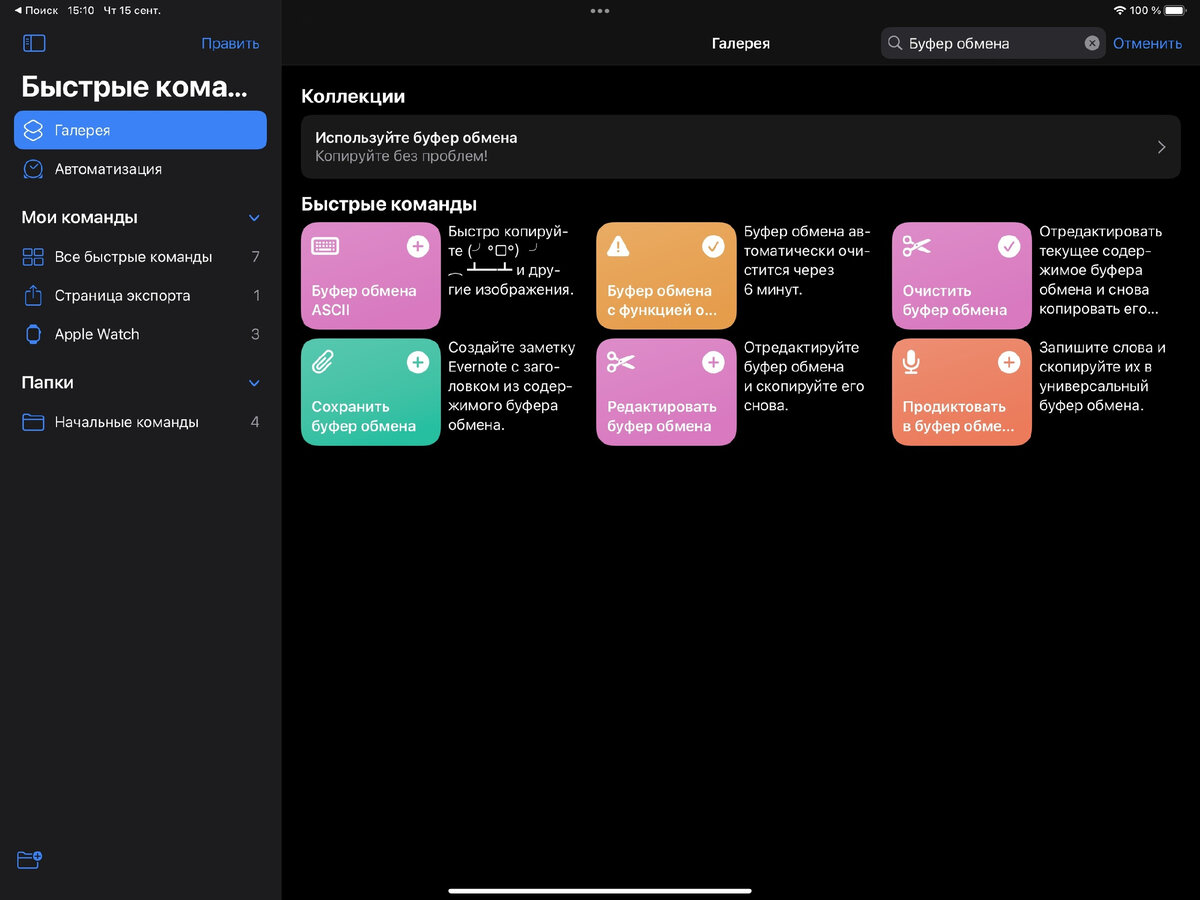Open Страница экспорта list
Screen dimensions: 1200x900
click(x=140, y=295)
